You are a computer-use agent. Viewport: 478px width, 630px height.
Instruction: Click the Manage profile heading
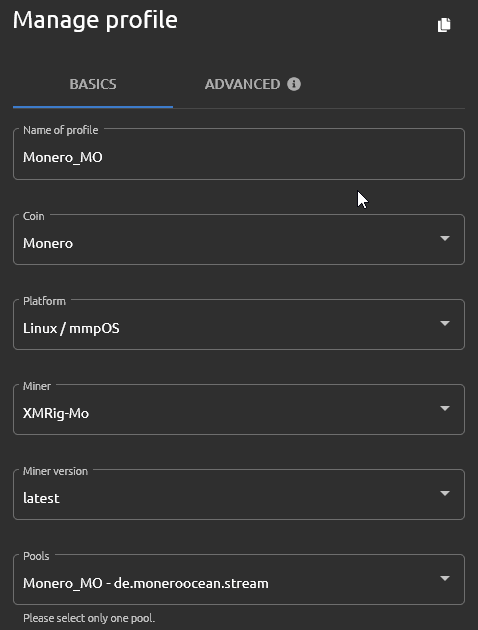tap(95, 20)
